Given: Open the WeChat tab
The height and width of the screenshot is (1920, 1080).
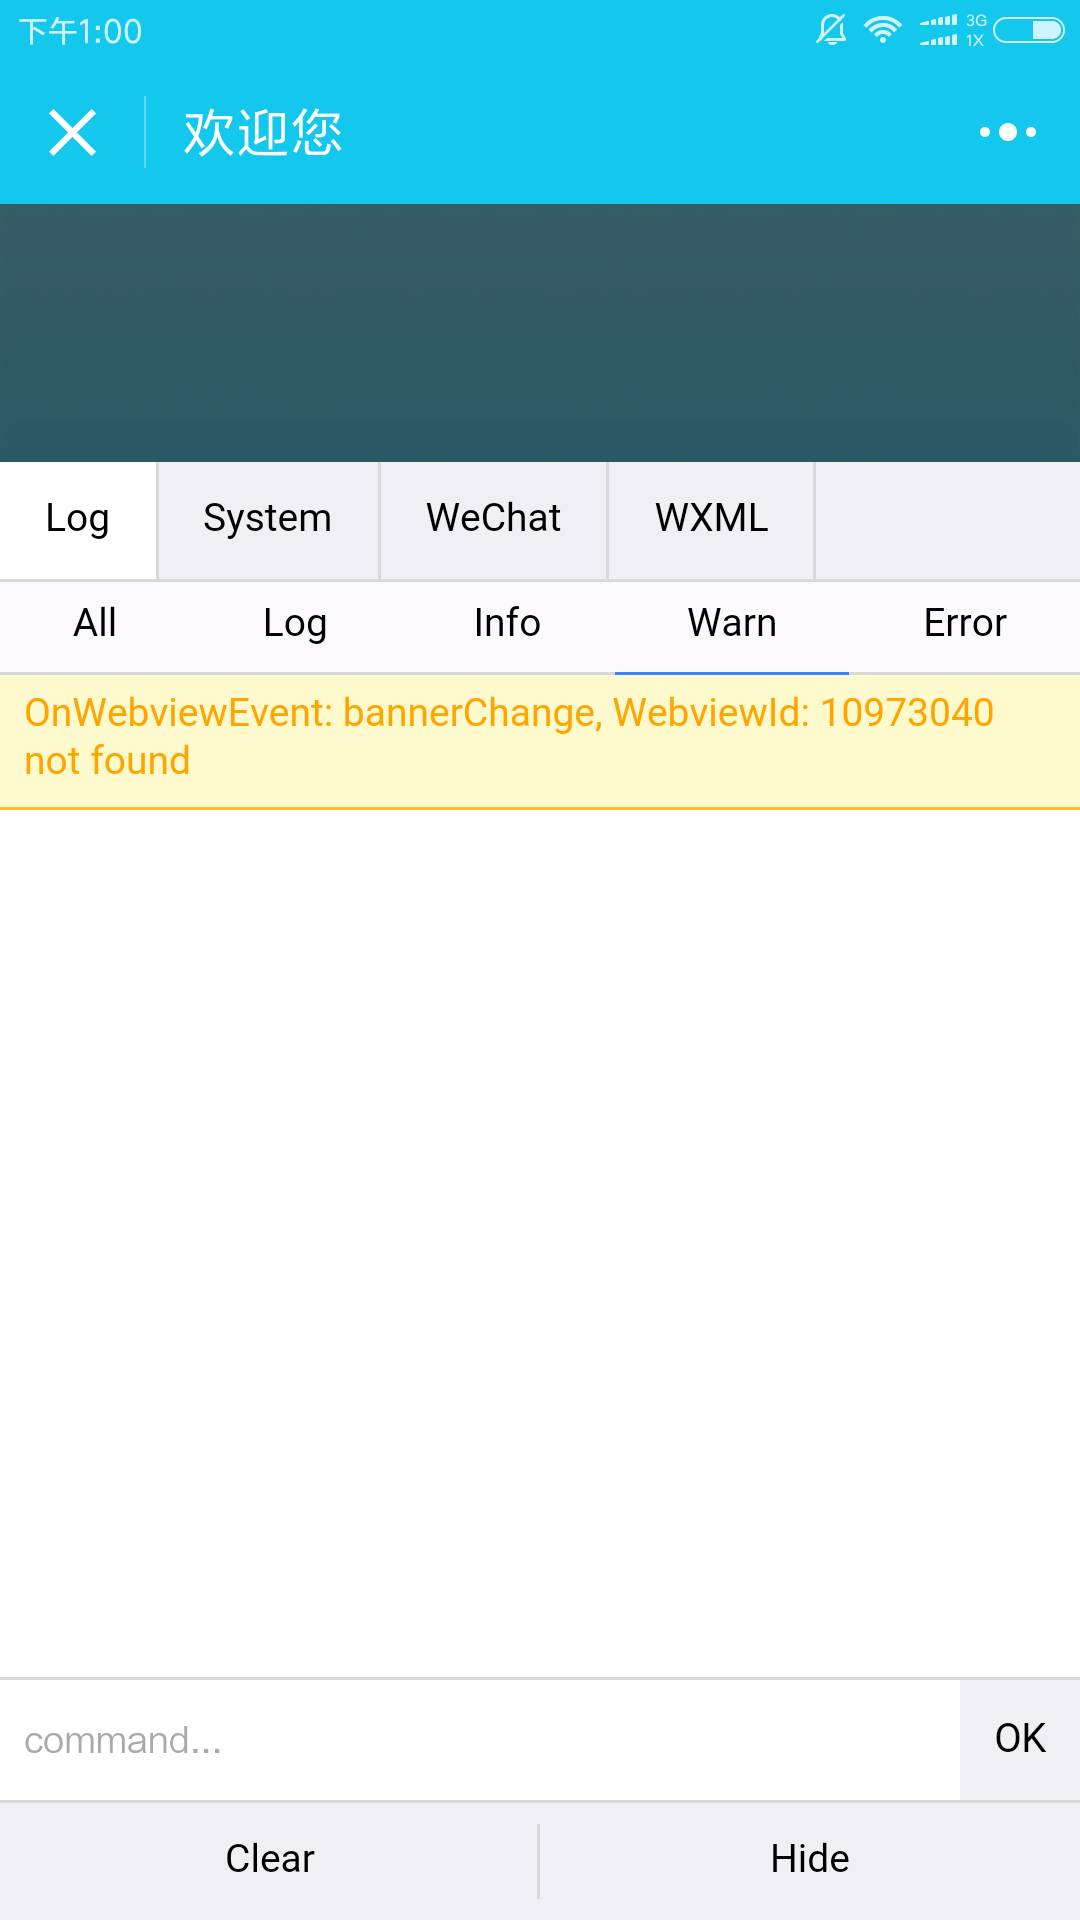Looking at the screenshot, I should coord(493,520).
